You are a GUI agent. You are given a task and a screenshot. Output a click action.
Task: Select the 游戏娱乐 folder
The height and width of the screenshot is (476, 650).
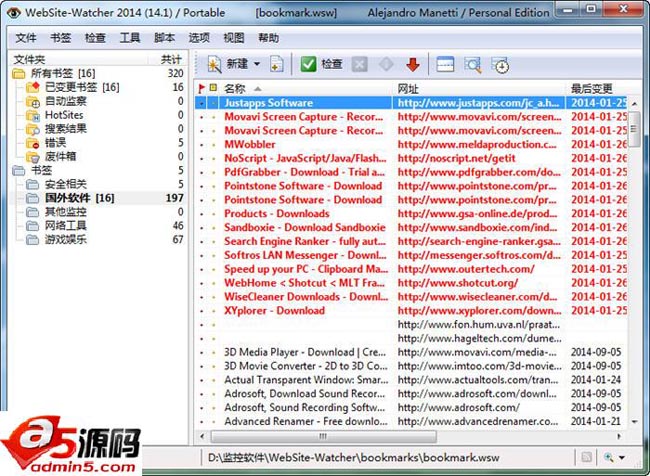65,240
